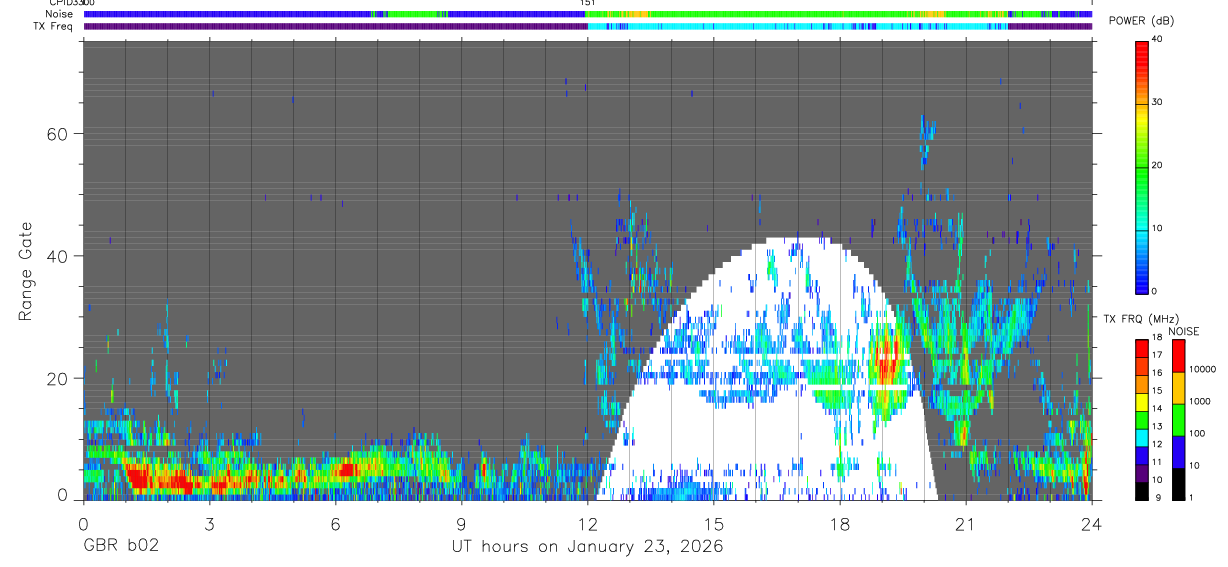The image size is (1228, 567).
Task: Click the 'GBR b02' radar label
Action: point(120,547)
